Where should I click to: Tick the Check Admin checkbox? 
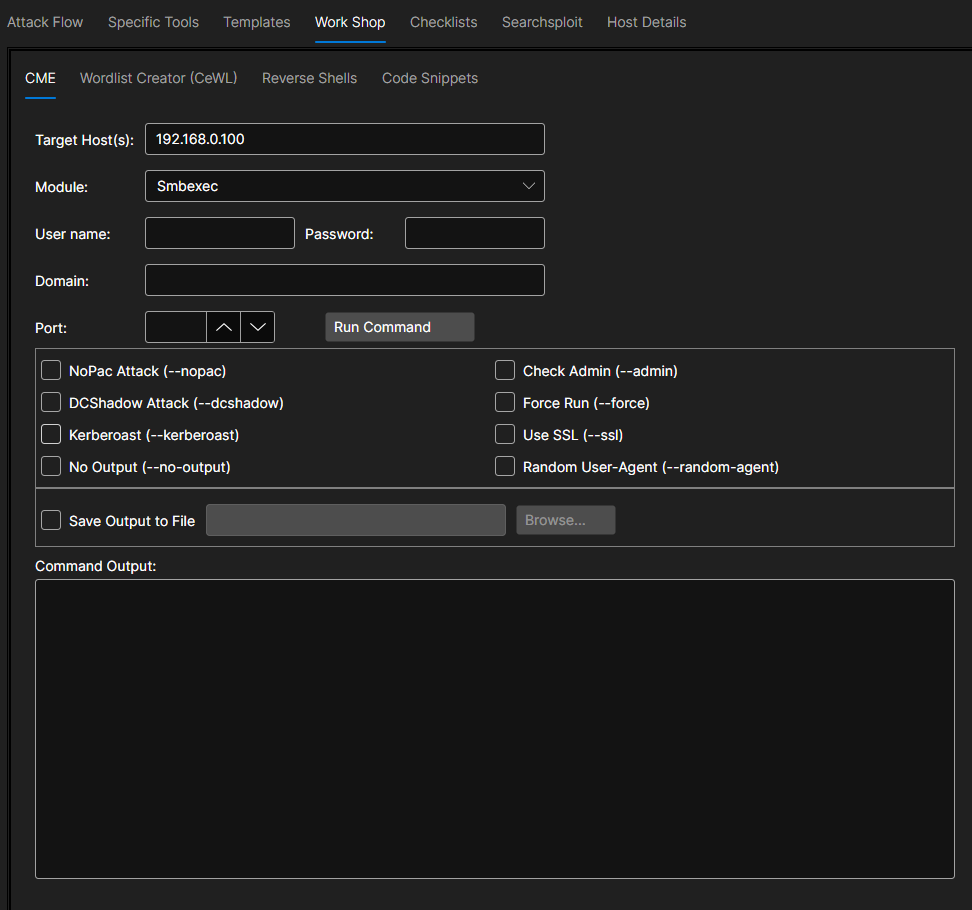coord(505,371)
